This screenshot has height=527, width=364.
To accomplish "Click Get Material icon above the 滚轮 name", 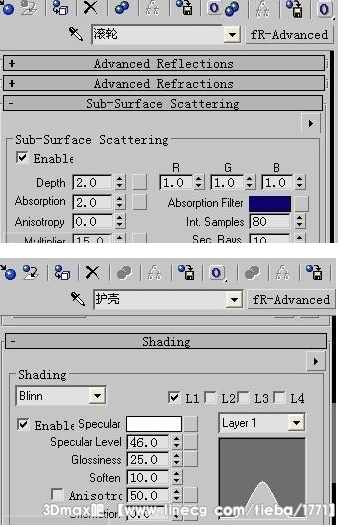I will (7, 8).
